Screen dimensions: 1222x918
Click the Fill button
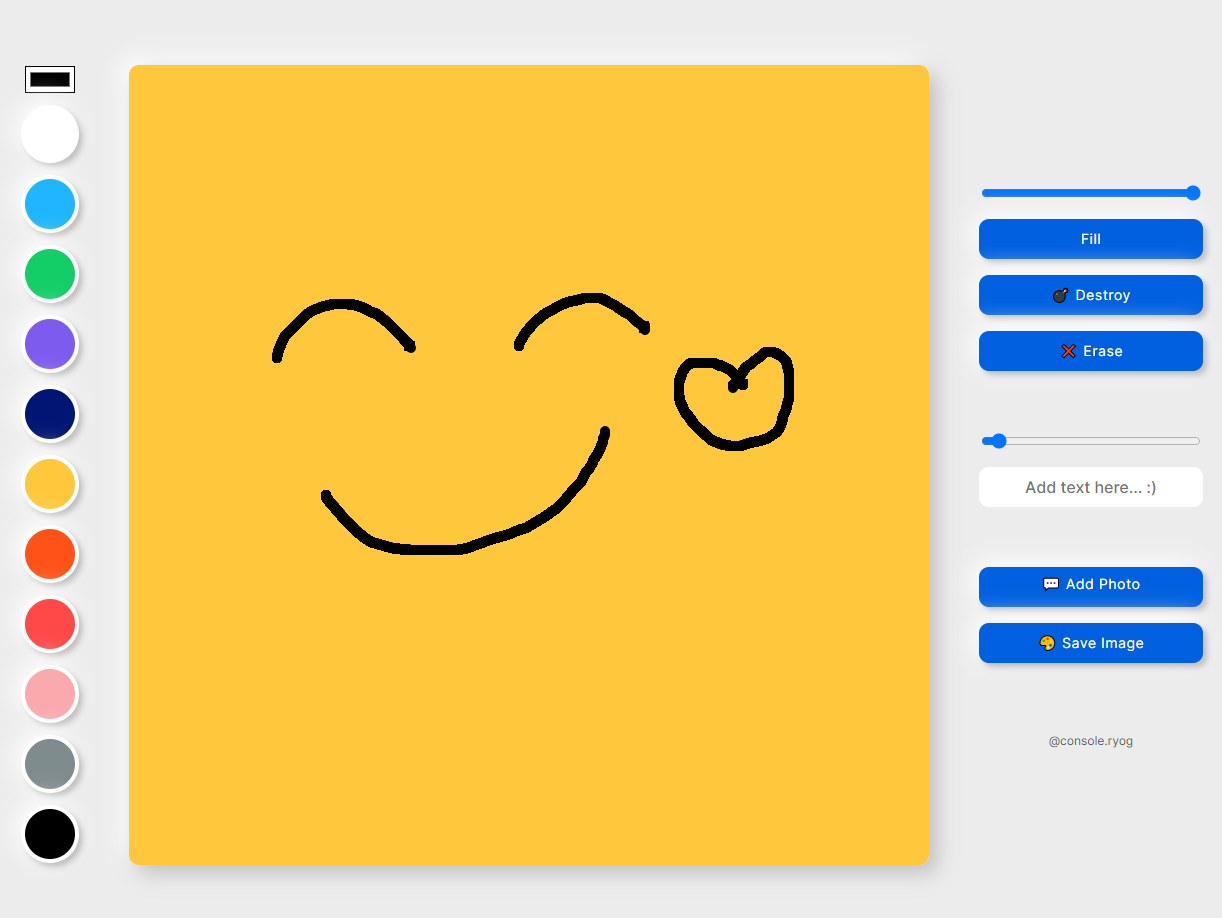[1090, 239]
